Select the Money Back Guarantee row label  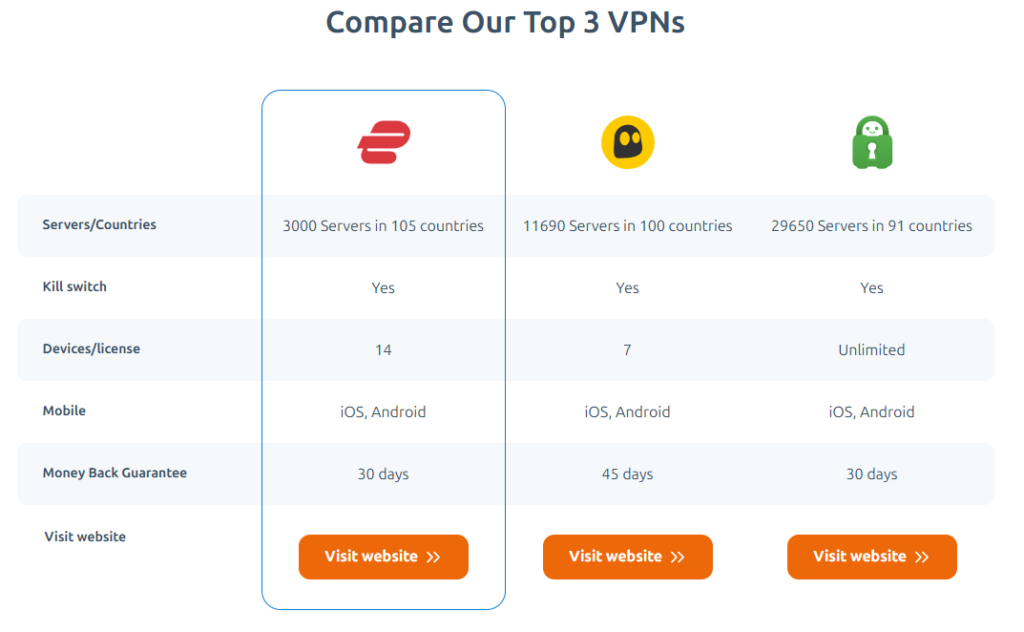click(114, 473)
